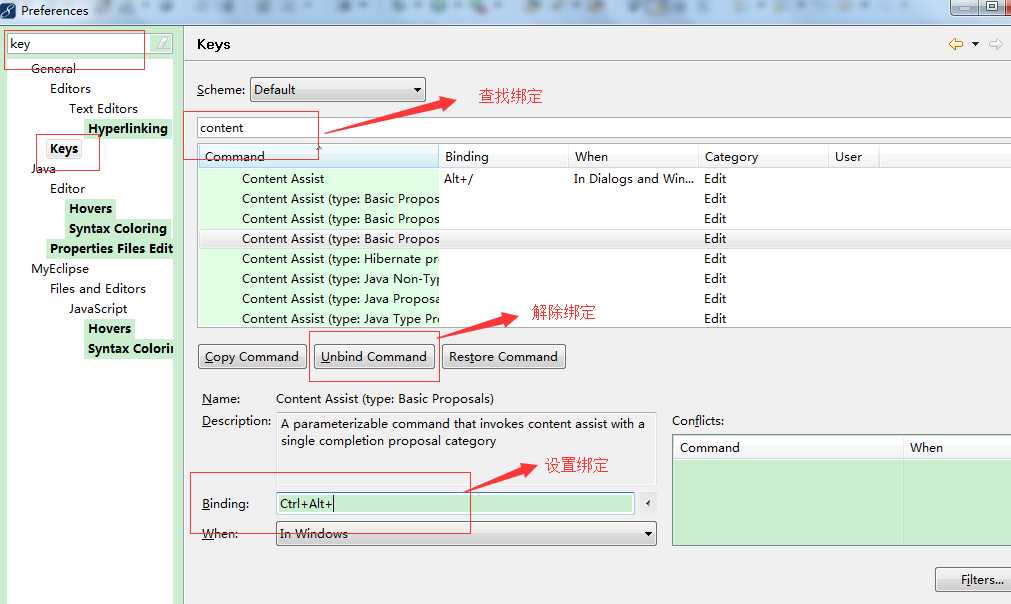Click the Conflicts When column header
The image size is (1011, 604).
coord(957,447)
